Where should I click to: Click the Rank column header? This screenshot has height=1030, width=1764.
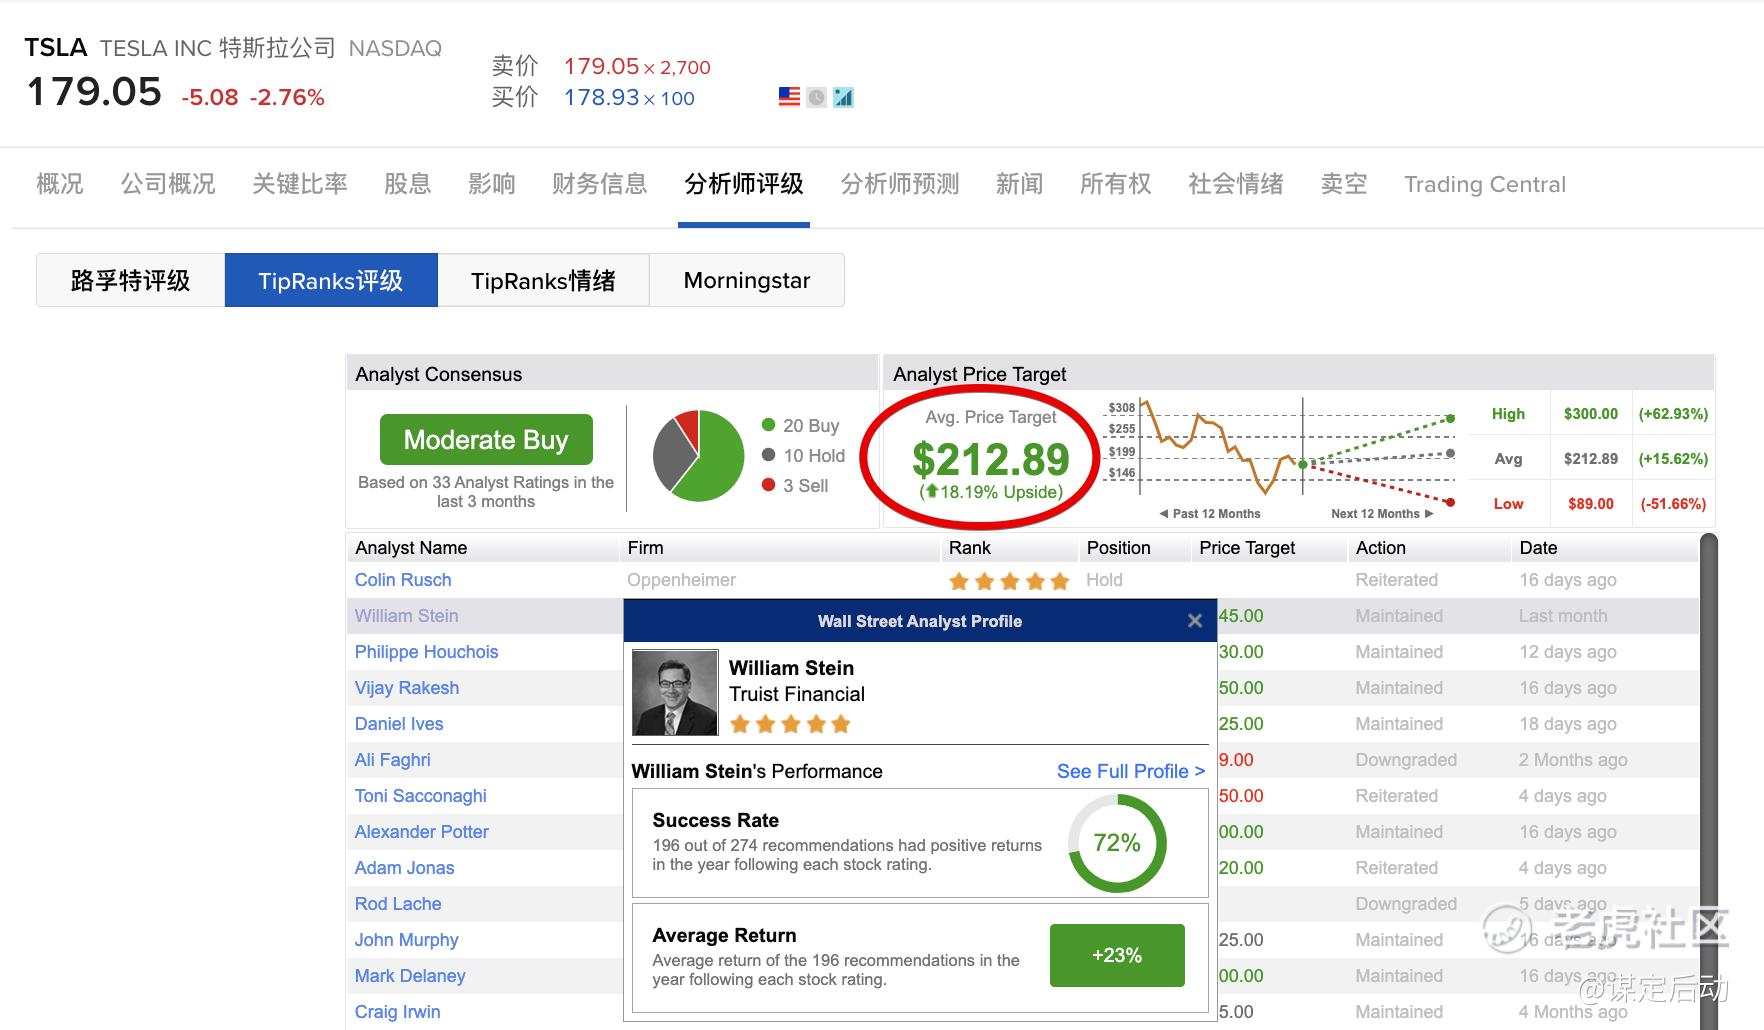coord(970,548)
